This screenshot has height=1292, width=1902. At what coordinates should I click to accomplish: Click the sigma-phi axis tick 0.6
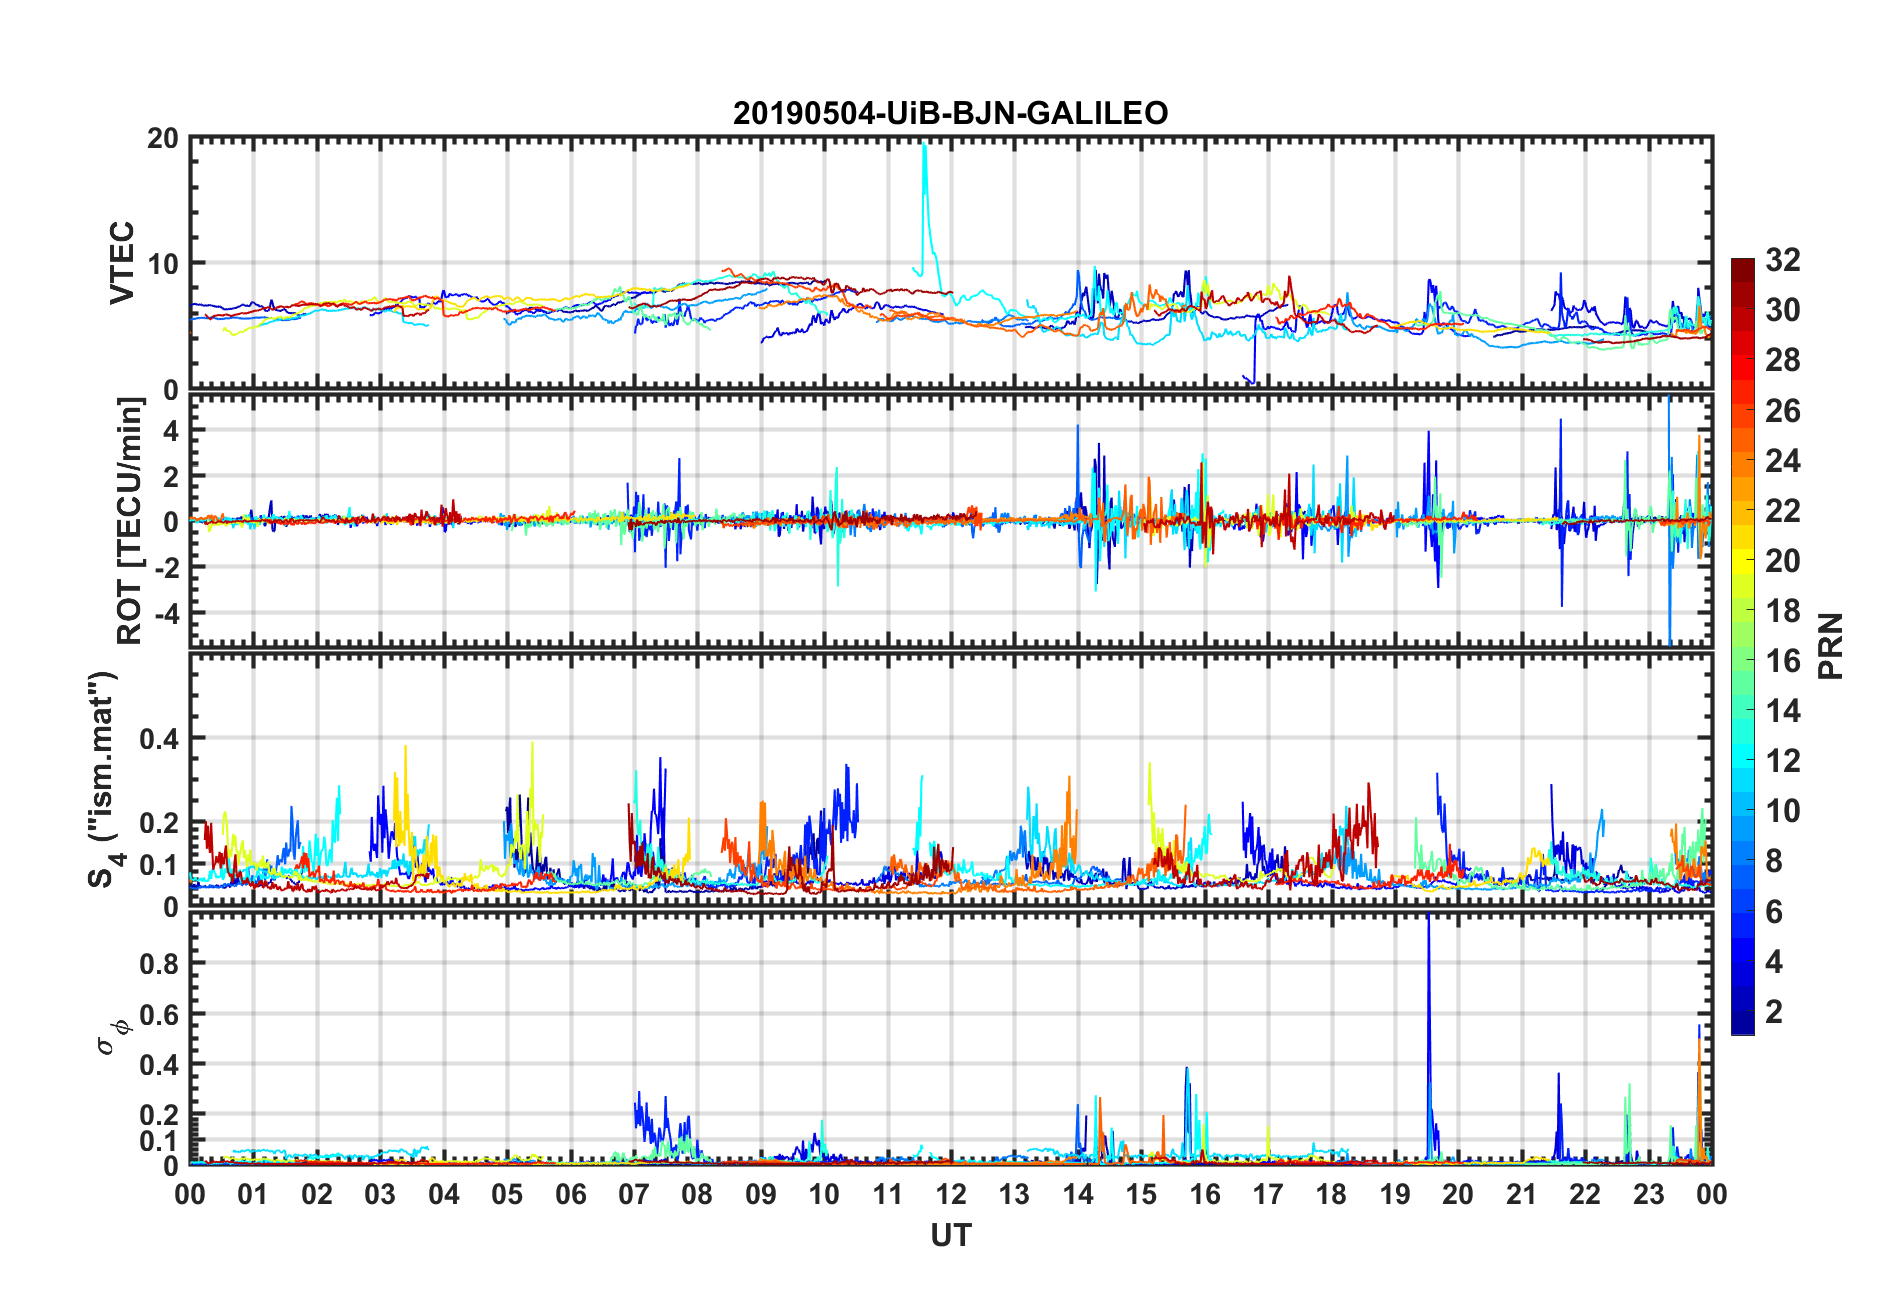pos(159,1014)
